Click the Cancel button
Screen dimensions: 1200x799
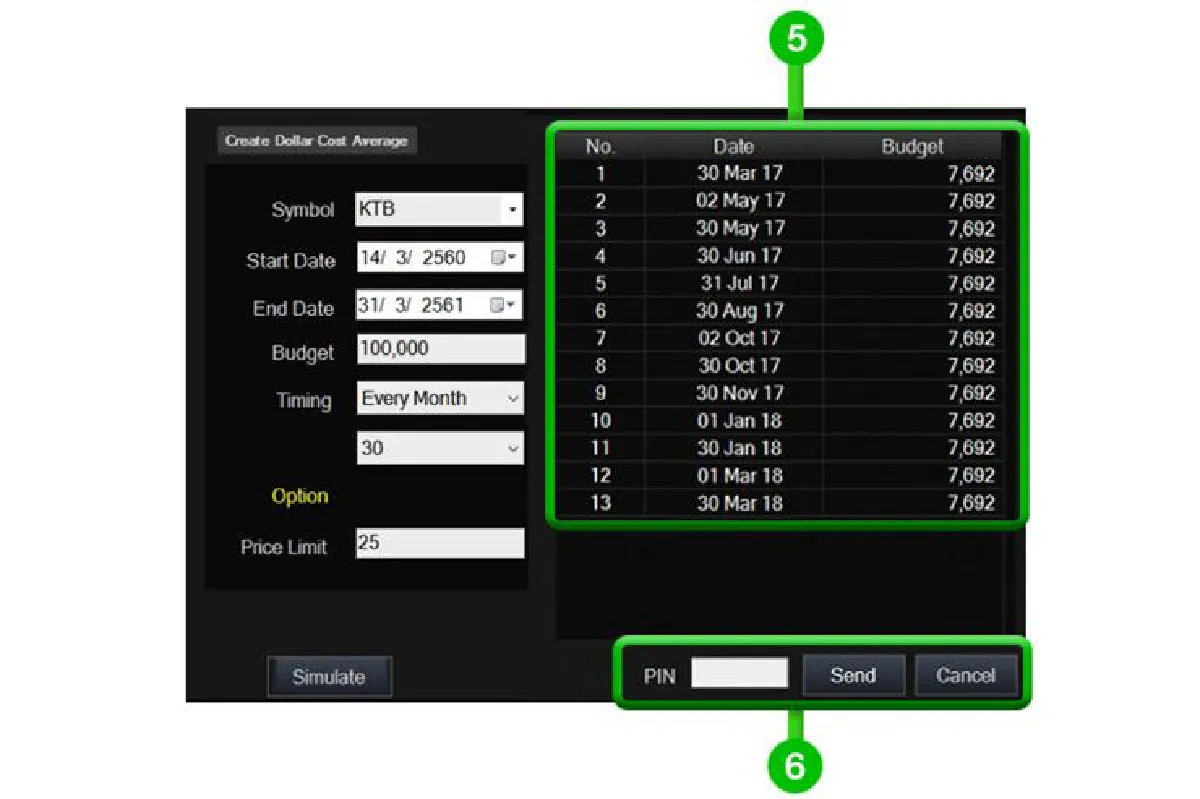point(966,675)
